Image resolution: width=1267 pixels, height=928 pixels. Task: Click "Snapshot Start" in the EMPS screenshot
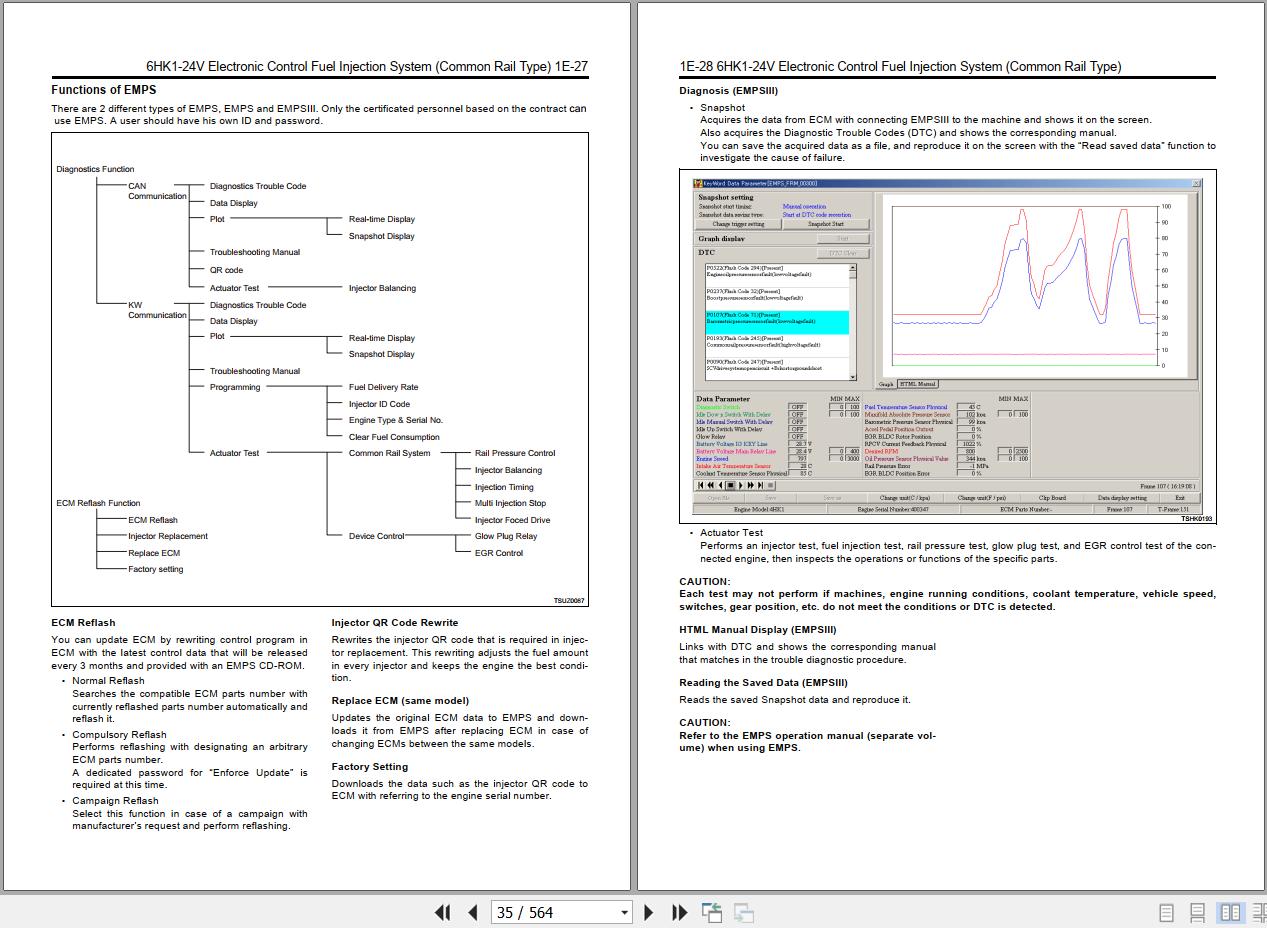(x=826, y=224)
